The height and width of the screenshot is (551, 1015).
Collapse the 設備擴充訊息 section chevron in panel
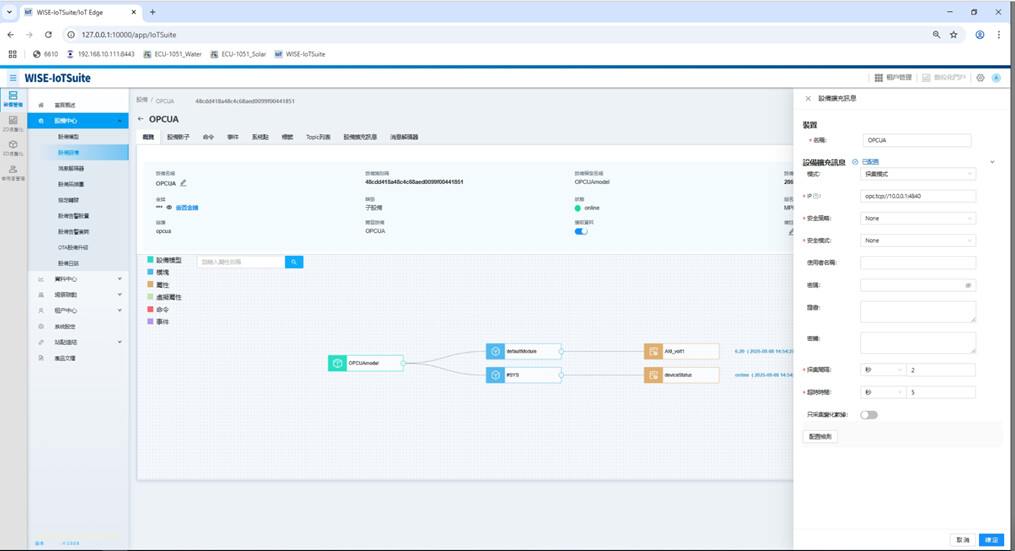tap(992, 162)
